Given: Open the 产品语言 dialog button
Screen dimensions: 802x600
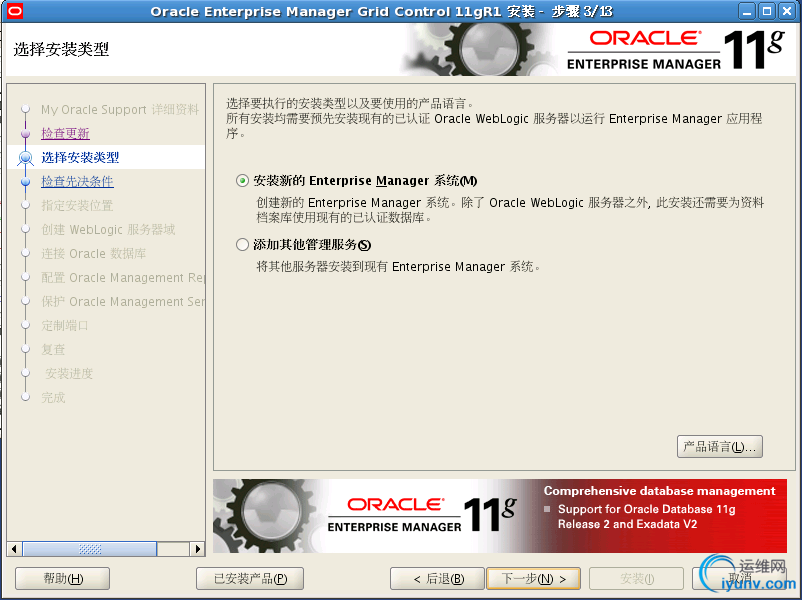Looking at the screenshot, I should [x=720, y=447].
